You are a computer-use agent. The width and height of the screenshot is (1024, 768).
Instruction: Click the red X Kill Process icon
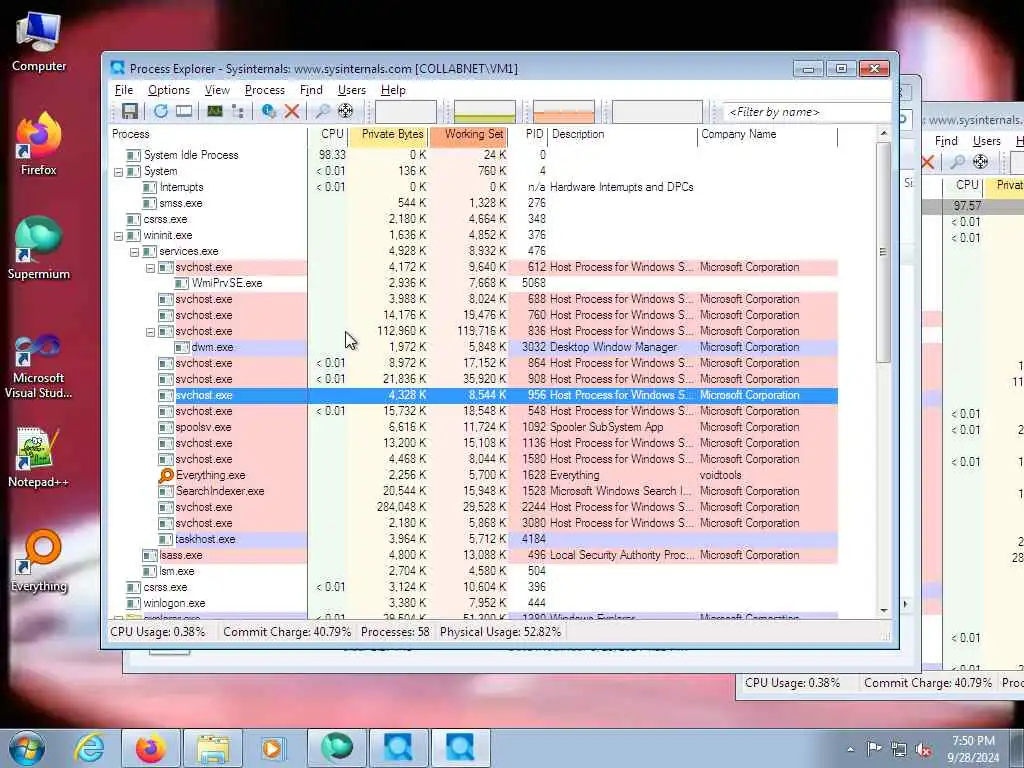[292, 112]
